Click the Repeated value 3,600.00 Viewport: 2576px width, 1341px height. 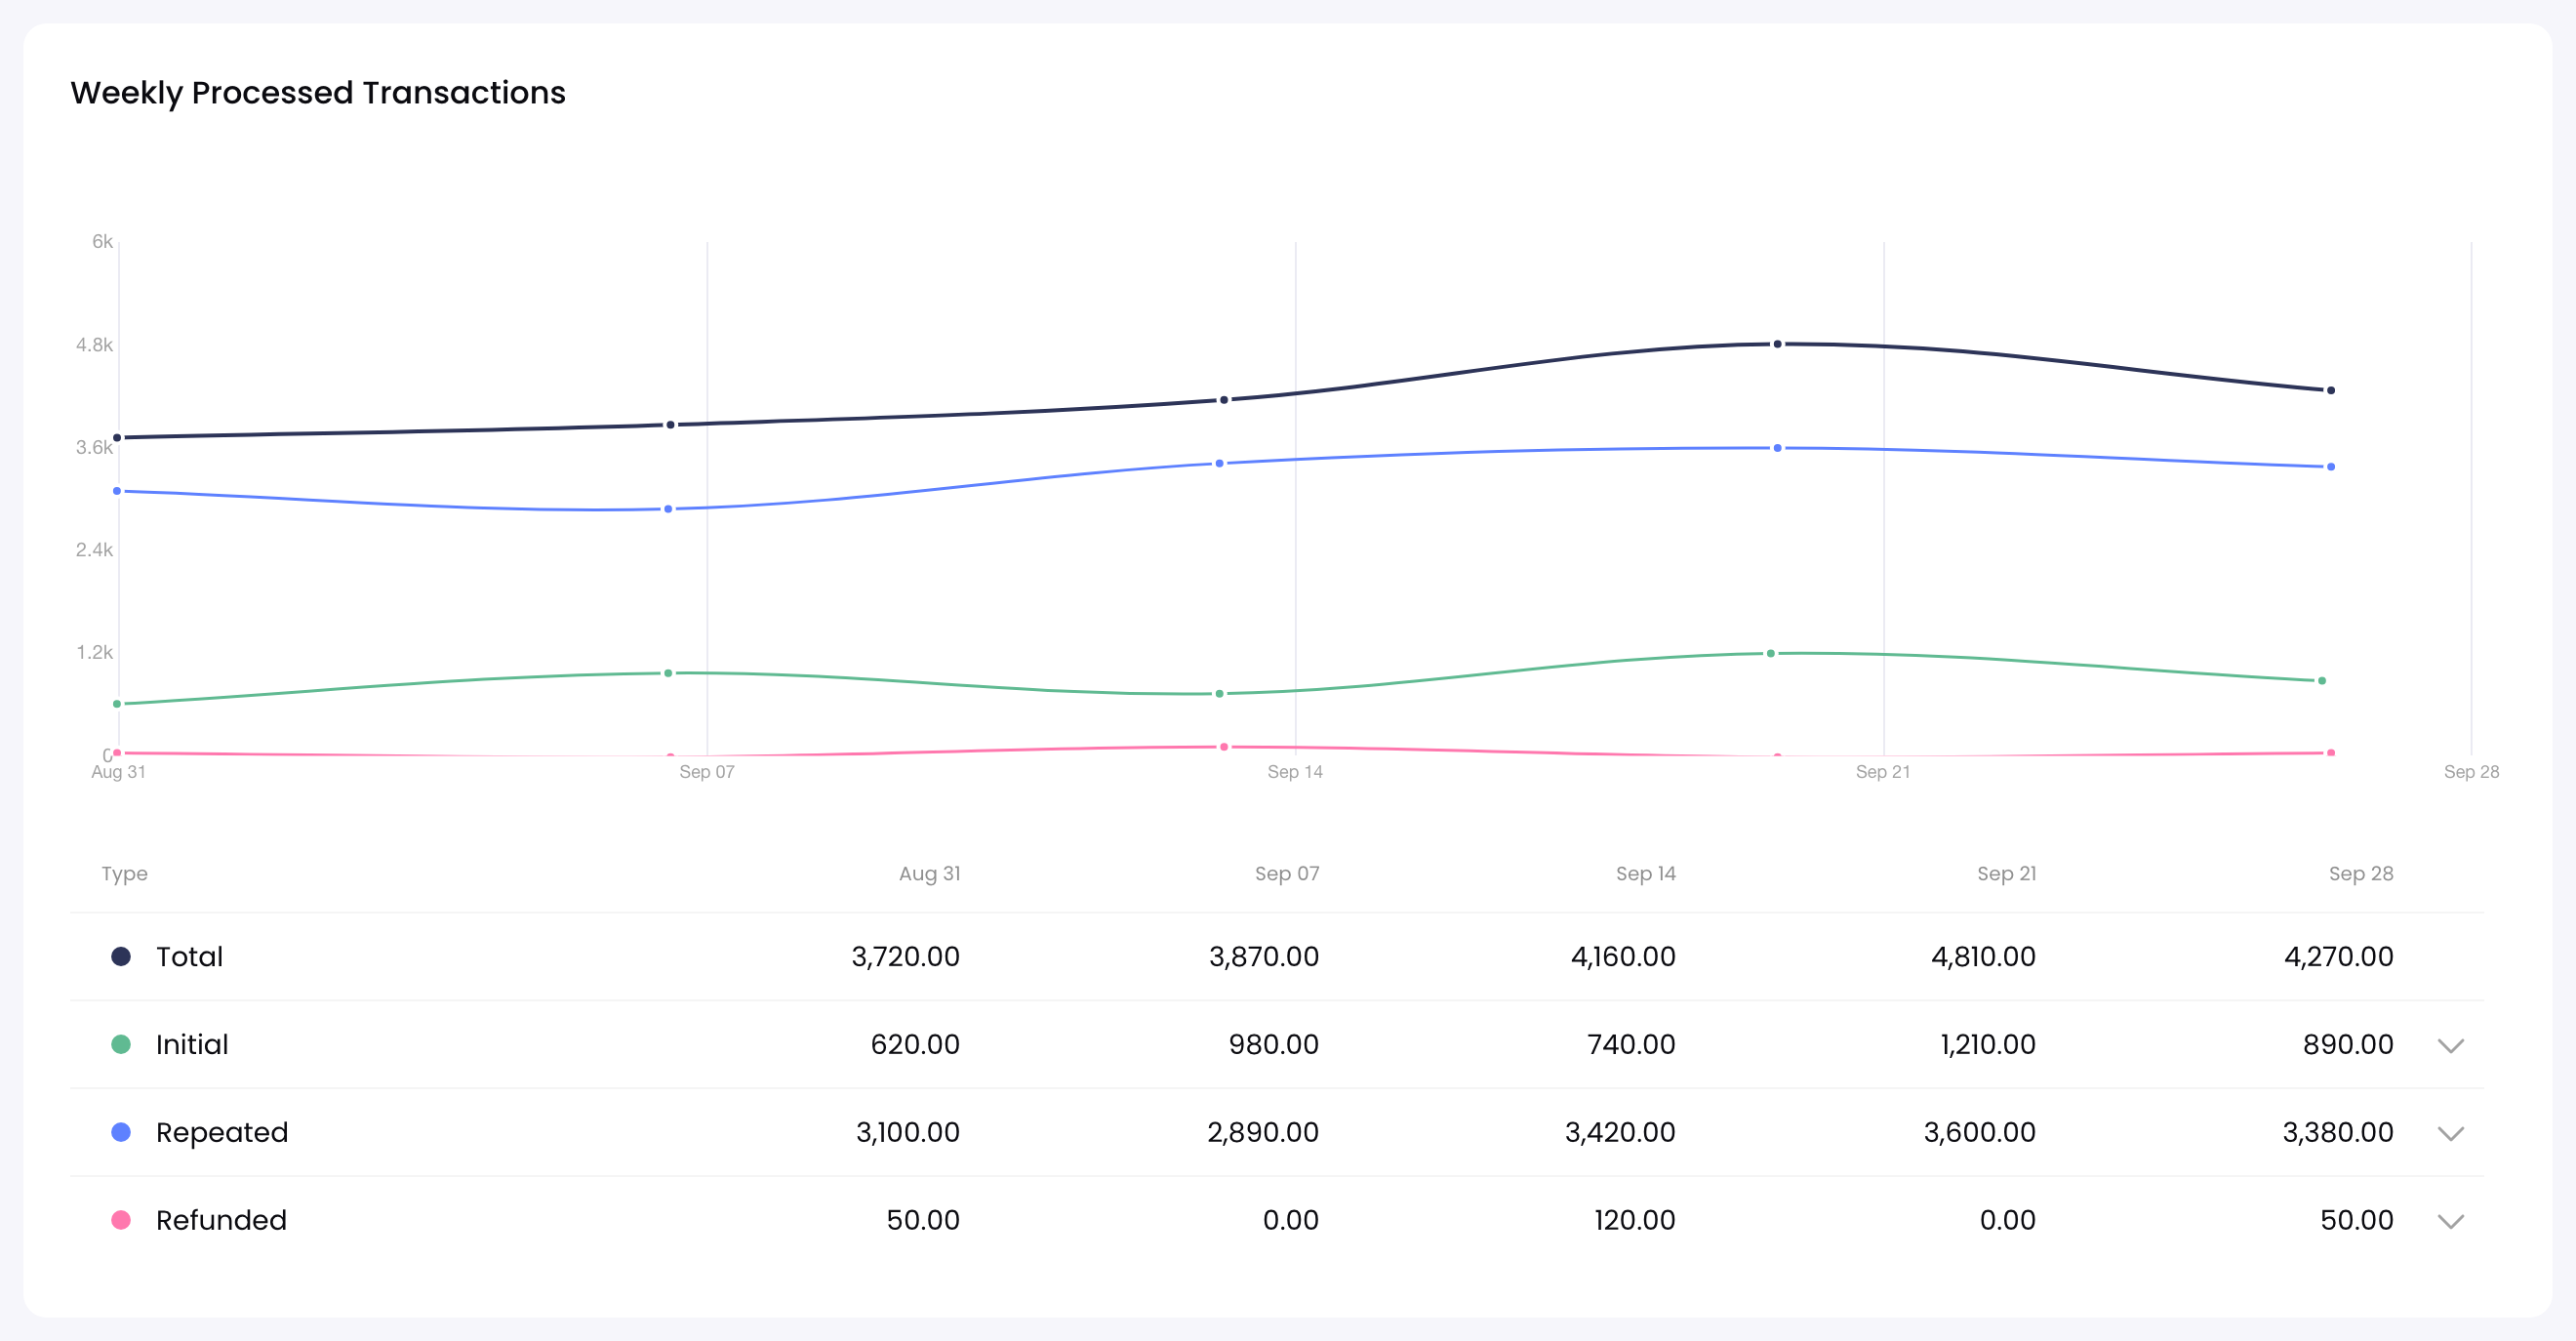[1980, 1132]
